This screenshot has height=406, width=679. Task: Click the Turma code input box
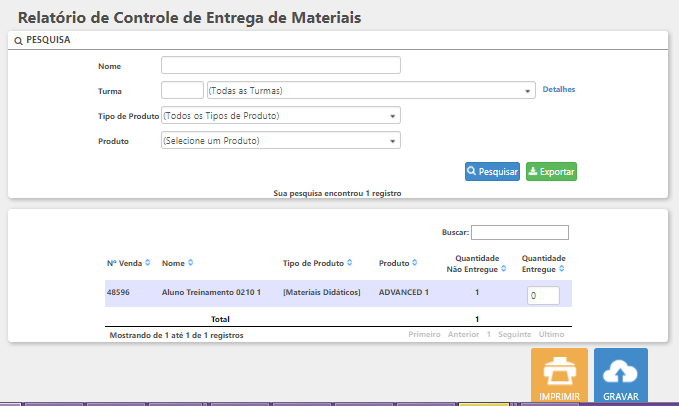(182, 90)
